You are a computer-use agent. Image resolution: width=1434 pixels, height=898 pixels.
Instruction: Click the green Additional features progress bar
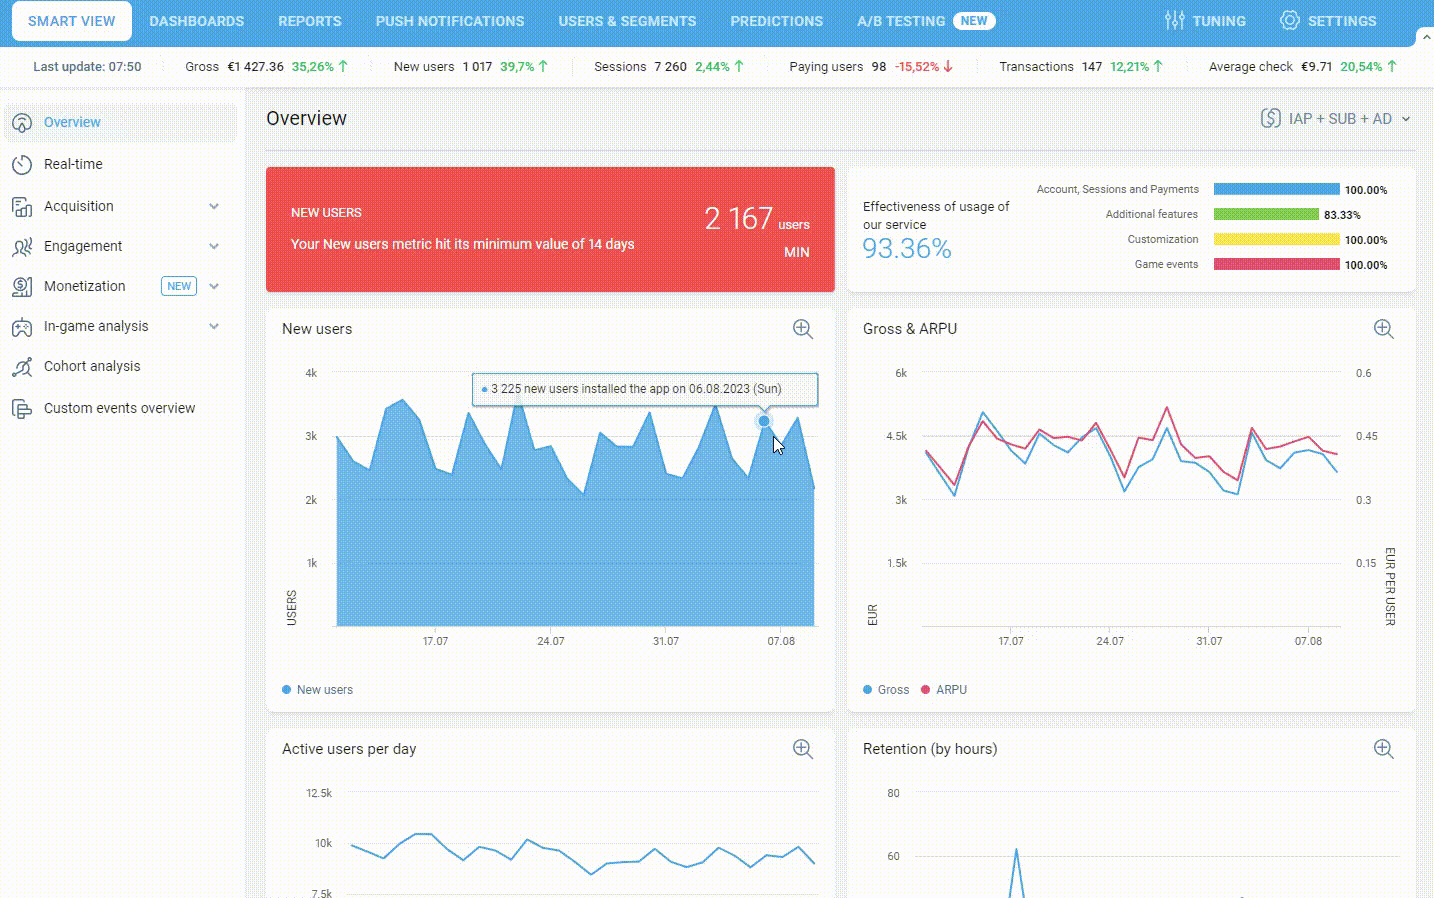point(1266,214)
